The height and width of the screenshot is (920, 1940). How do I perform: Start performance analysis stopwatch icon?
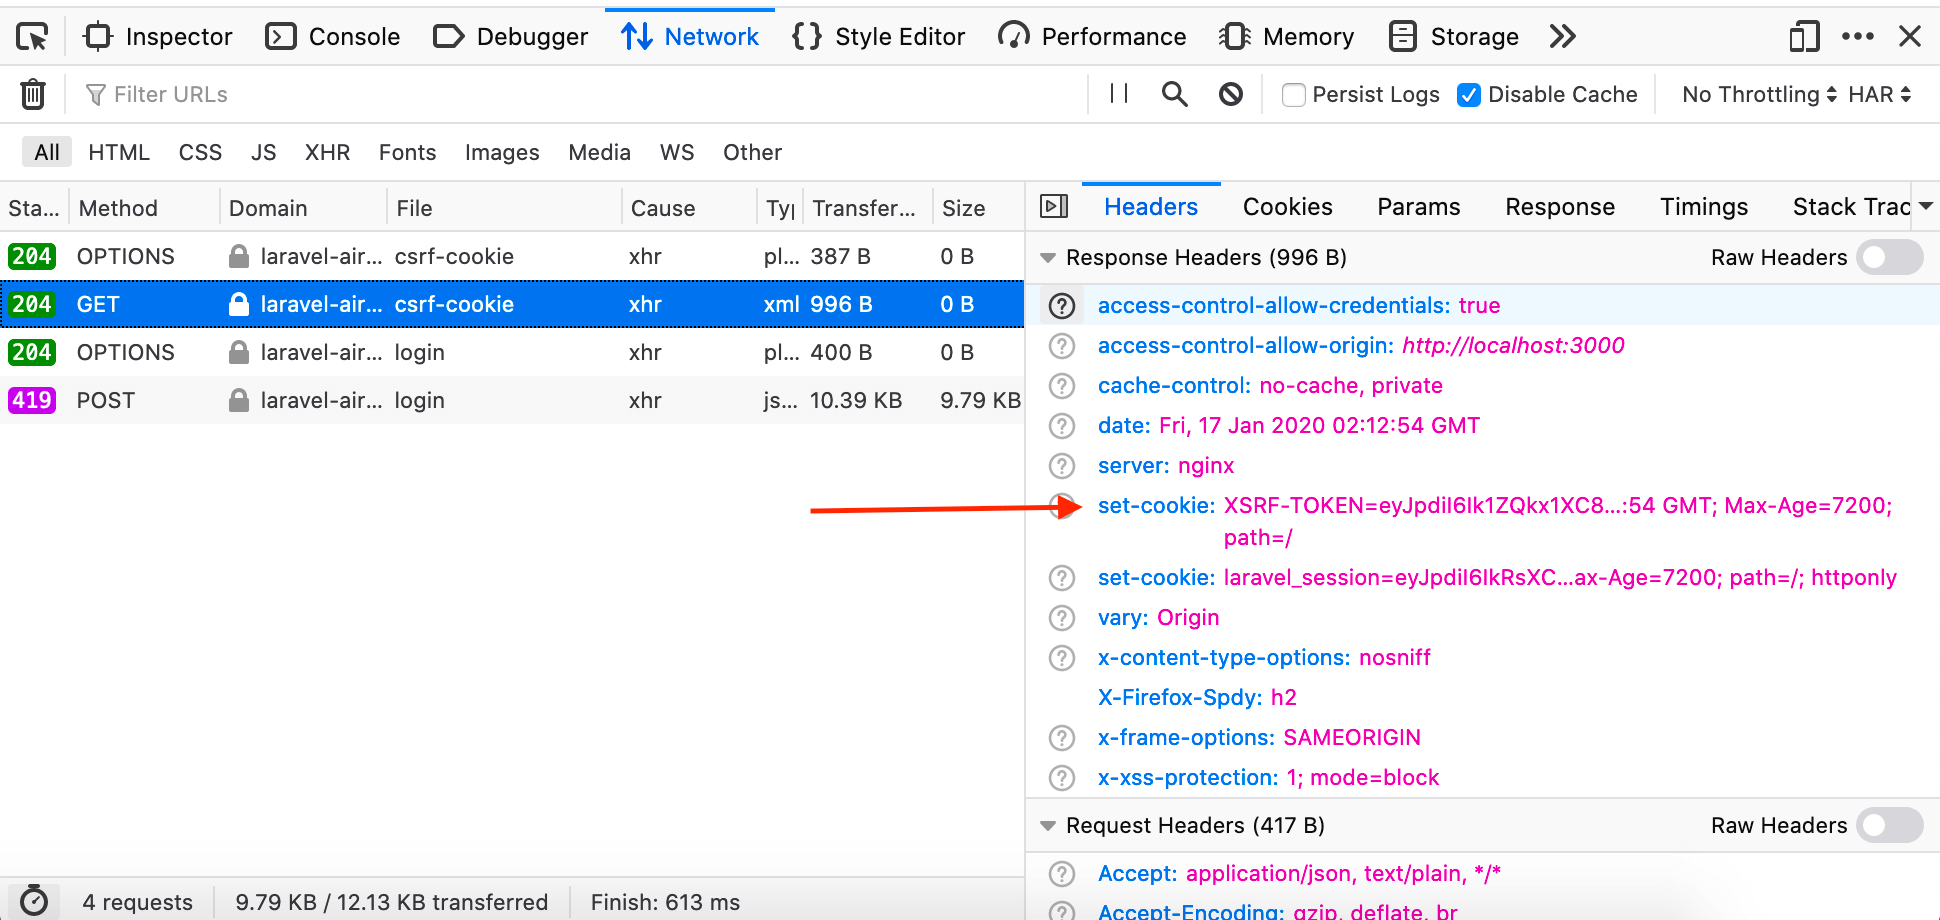click(34, 900)
